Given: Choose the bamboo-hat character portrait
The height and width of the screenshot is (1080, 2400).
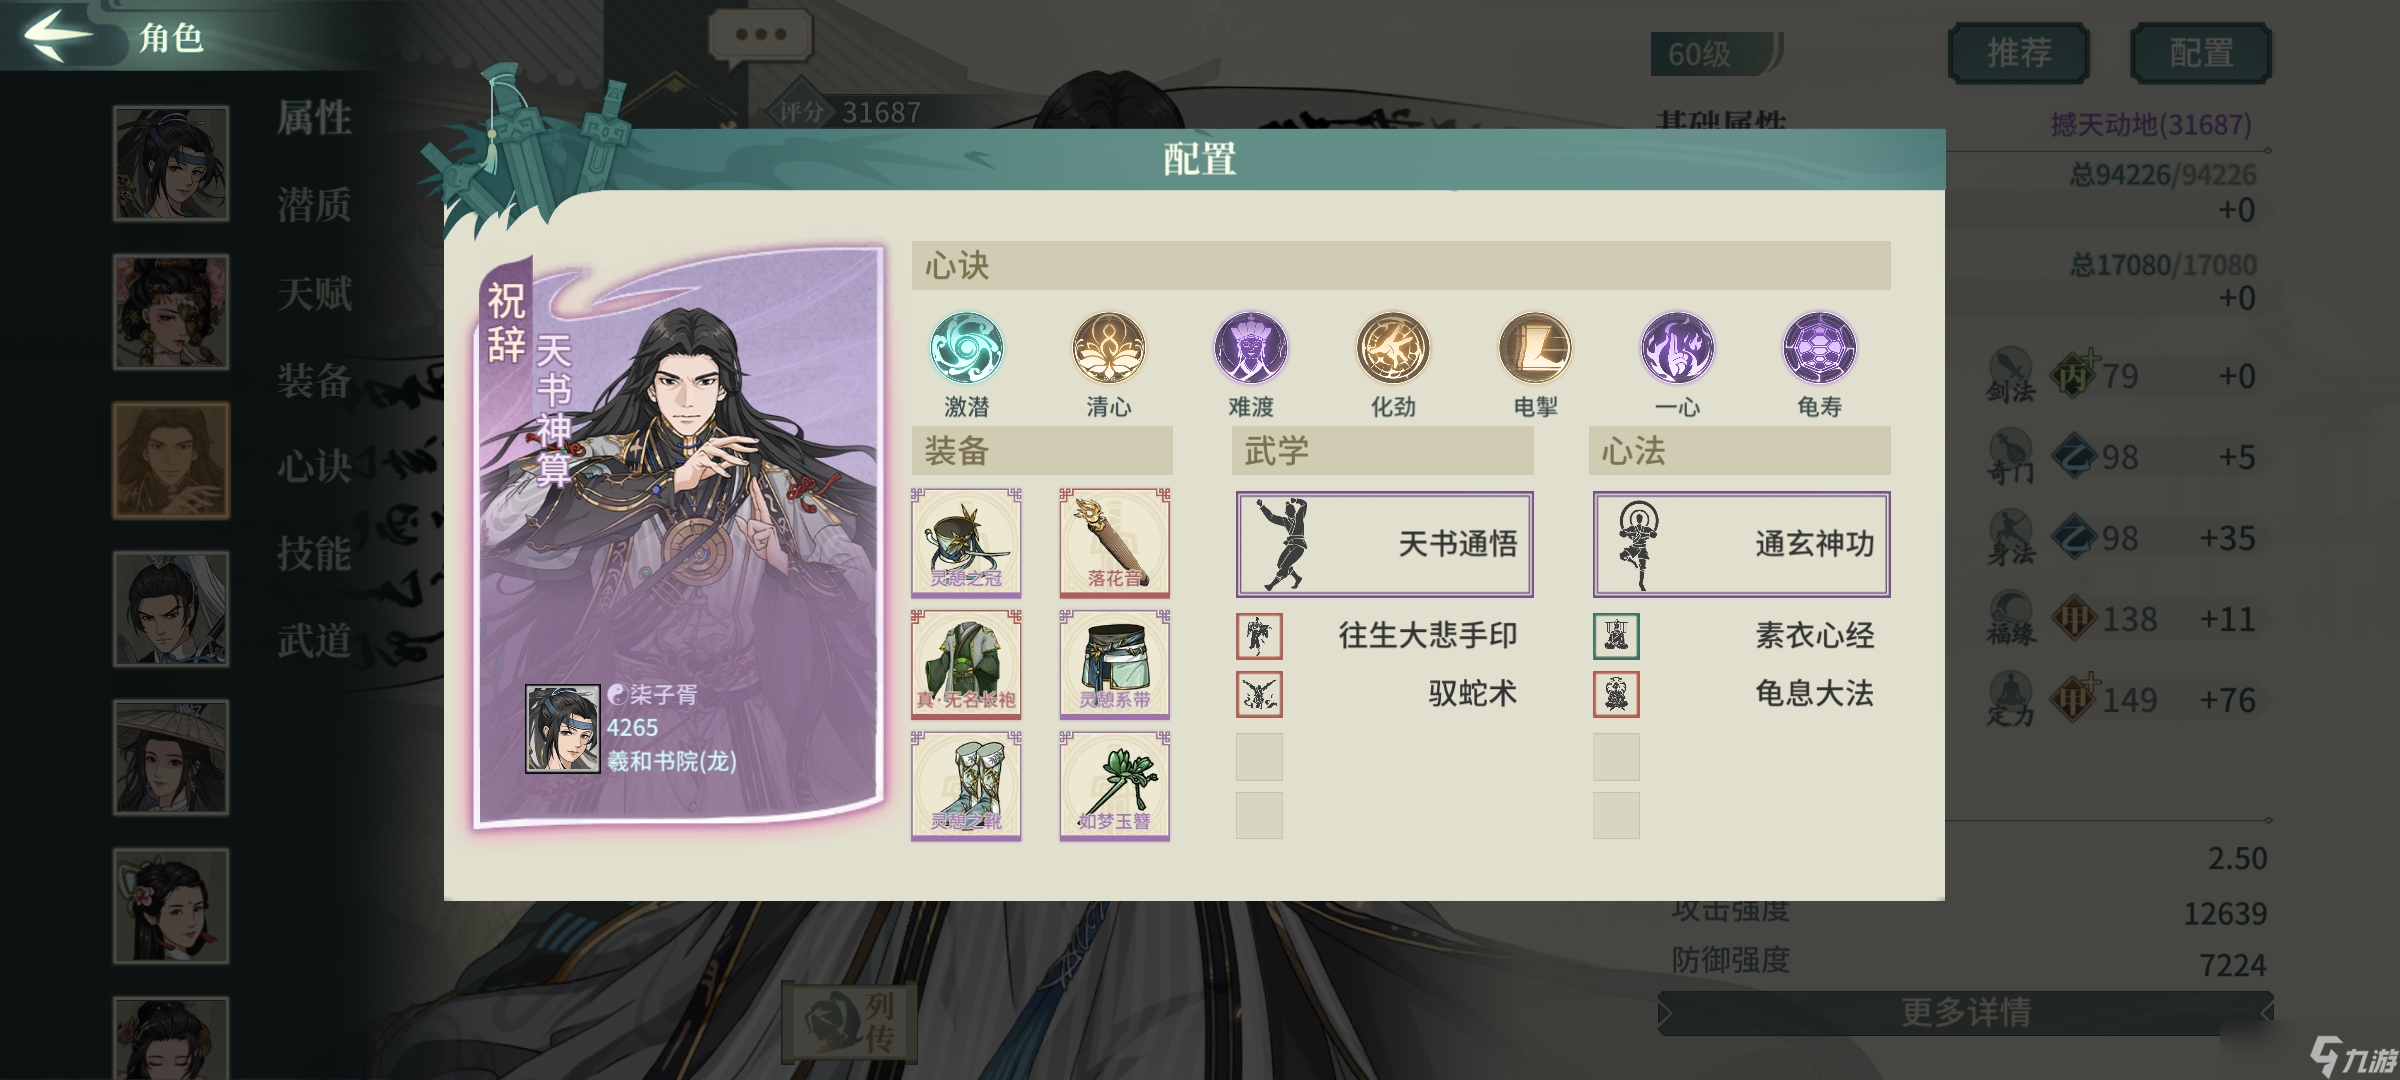Looking at the screenshot, I should [x=171, y=757].
